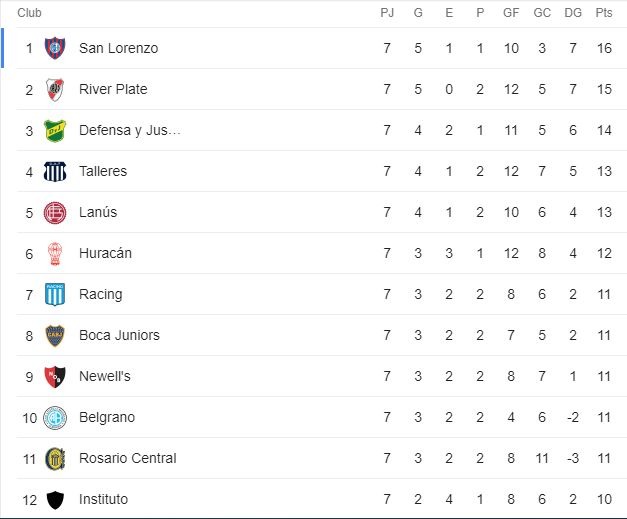Click the Racing club crest

point(55,295)
